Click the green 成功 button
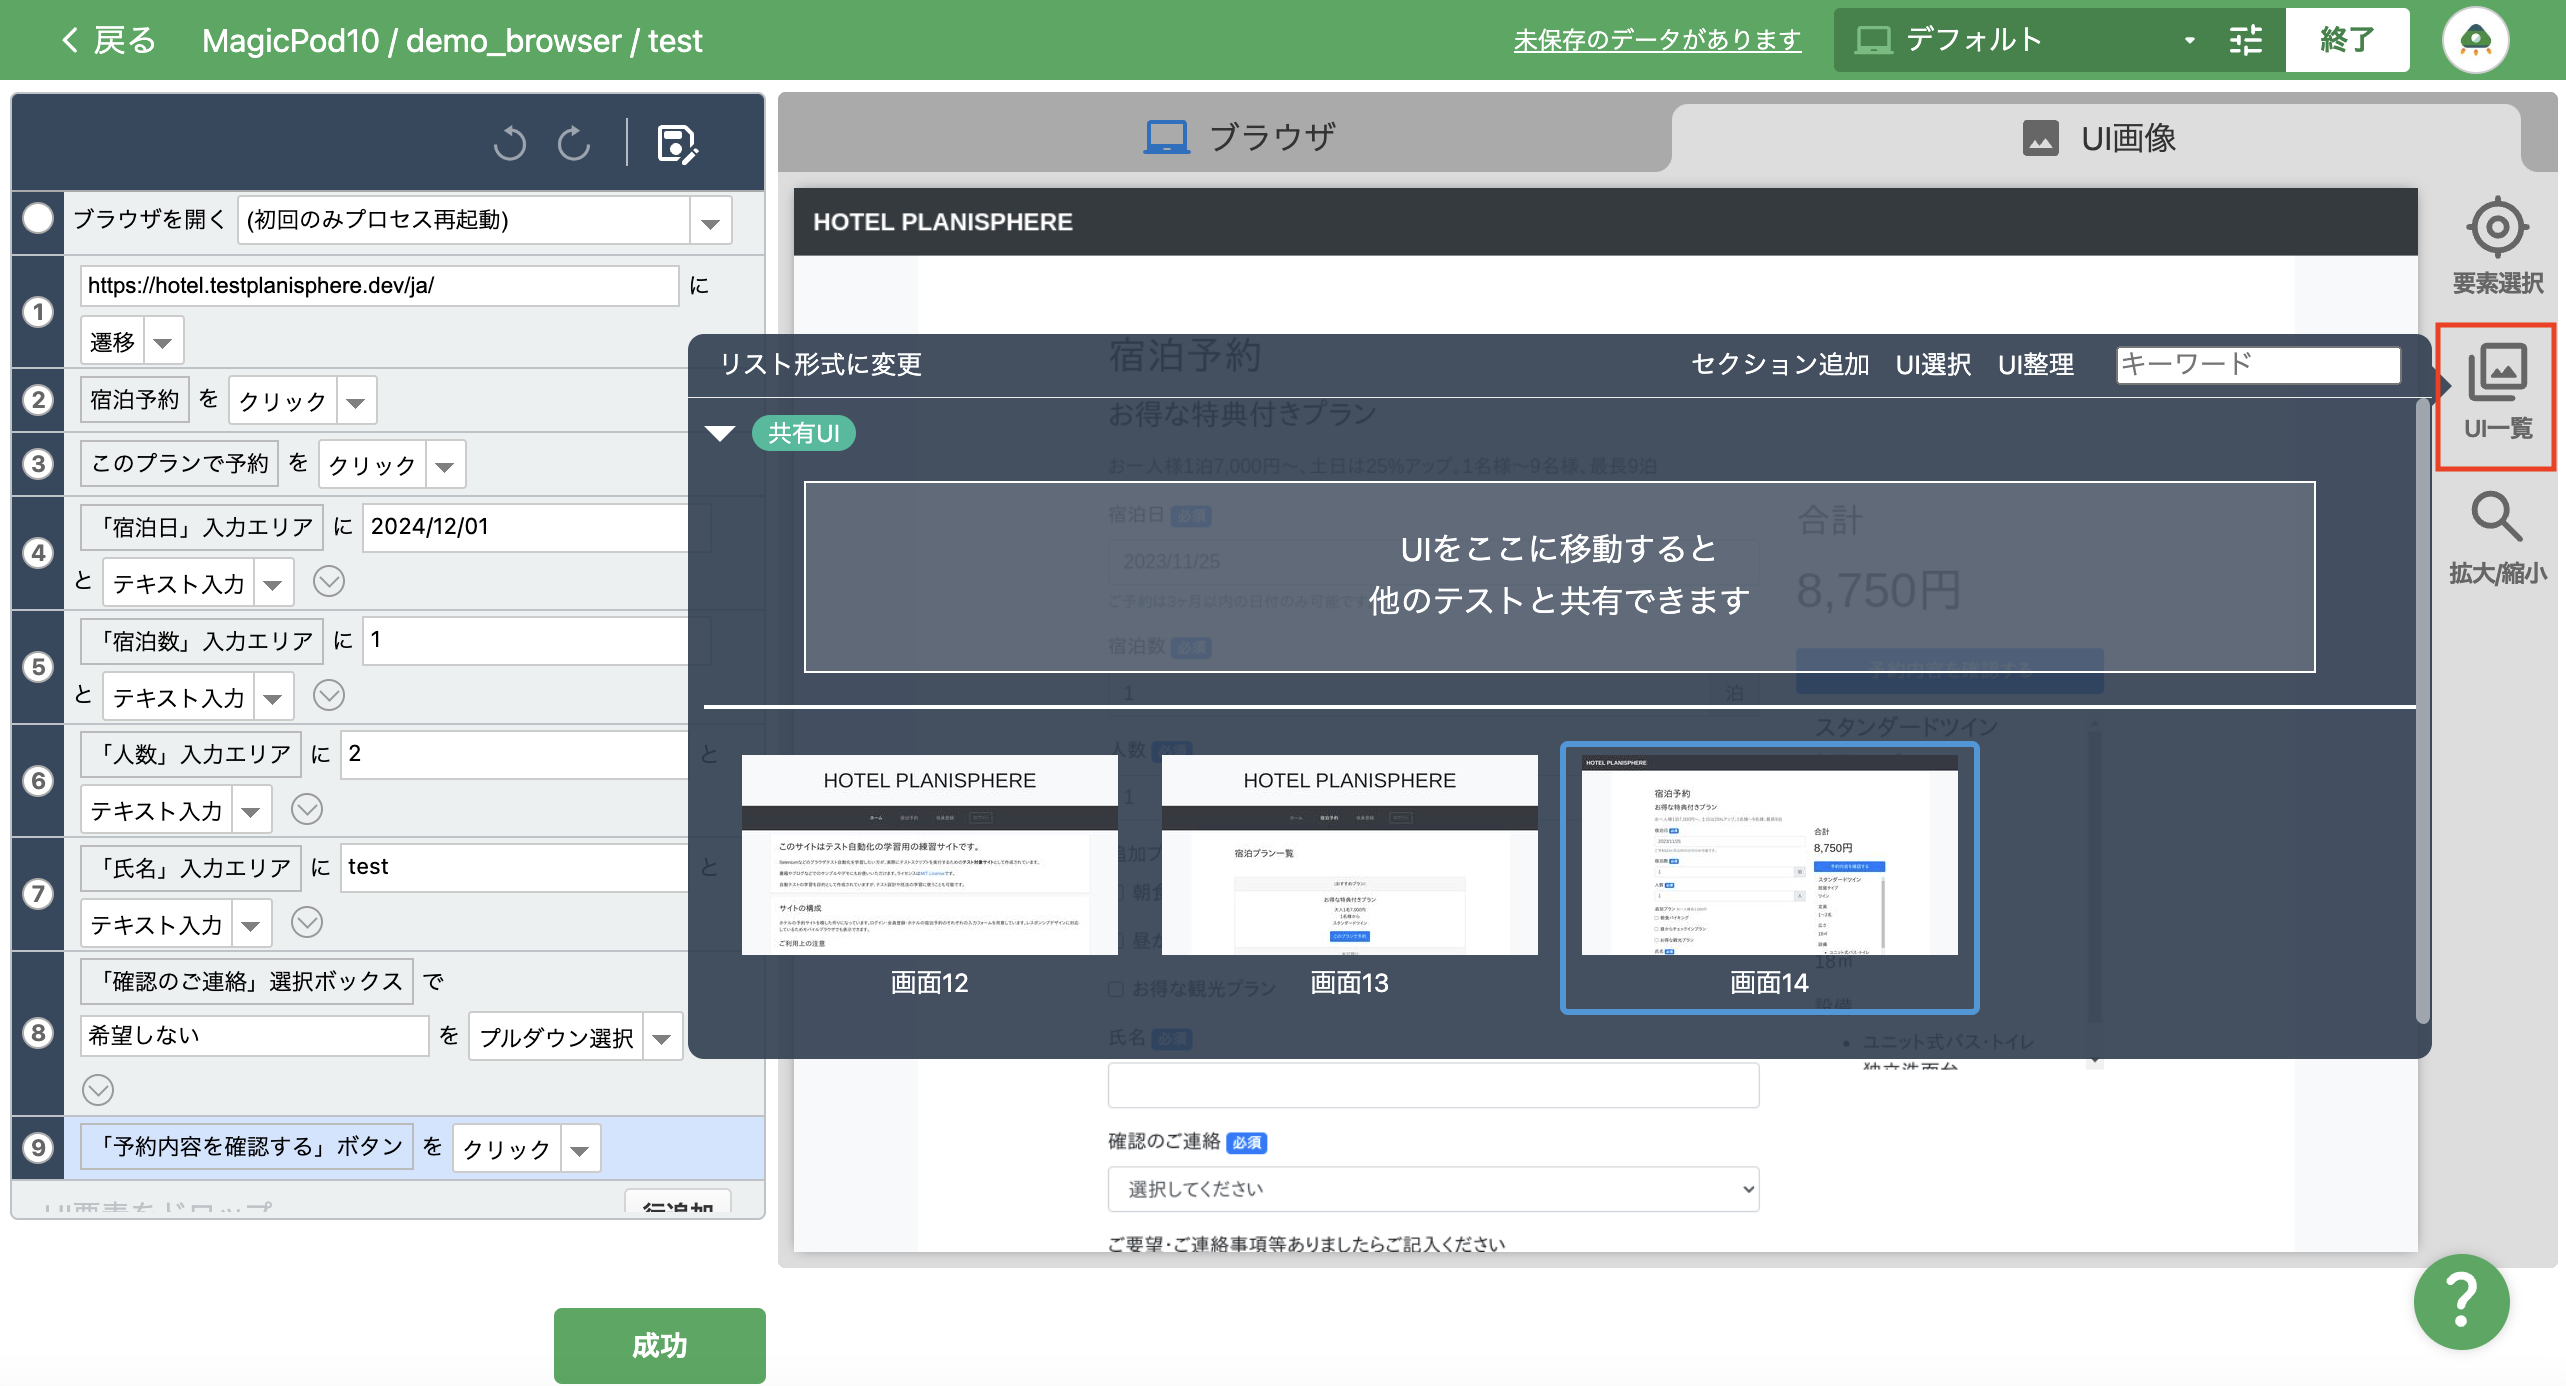The height and width of the screenshot is (1386, 2566). point(660,1345)
